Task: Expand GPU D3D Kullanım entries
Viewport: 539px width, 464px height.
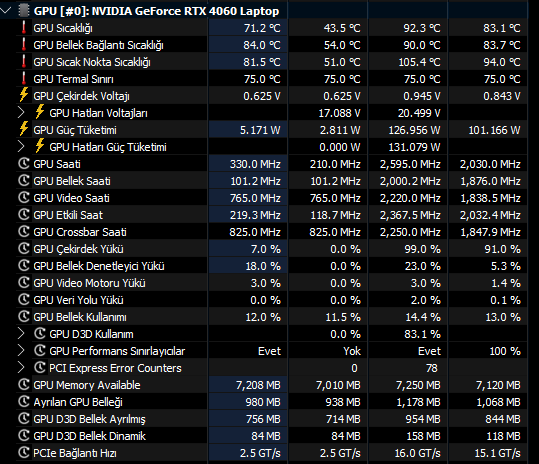Action: (x=21, y=334)
